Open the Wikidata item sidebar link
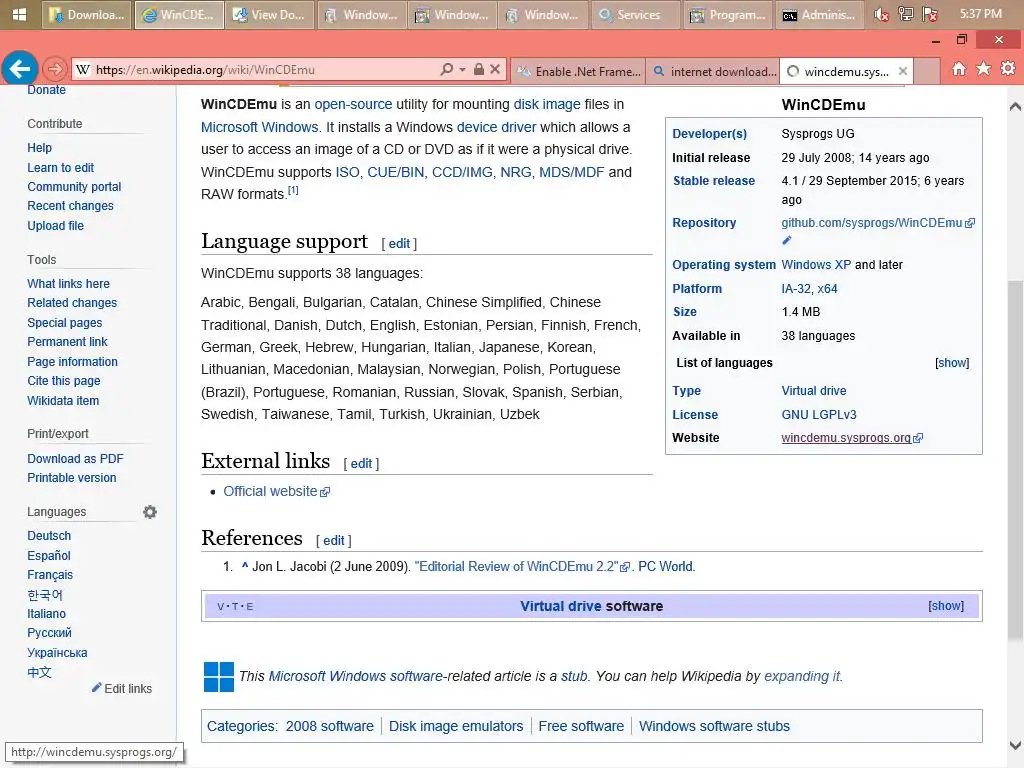The width and height of the screenshot is (1024, 768). pyautogui.click(x=63, y=400)
